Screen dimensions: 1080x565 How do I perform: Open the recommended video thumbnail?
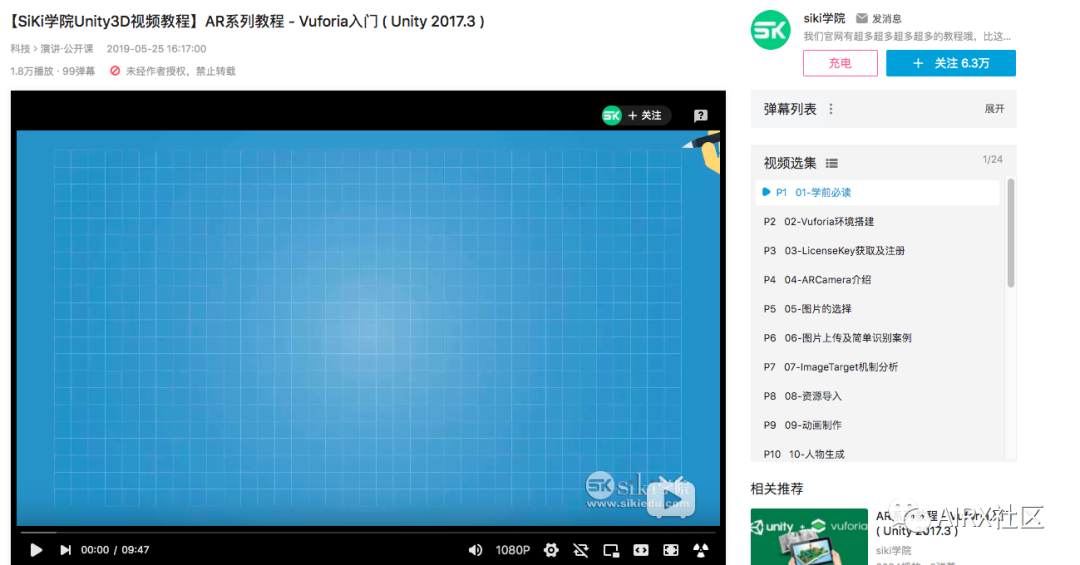809,537
